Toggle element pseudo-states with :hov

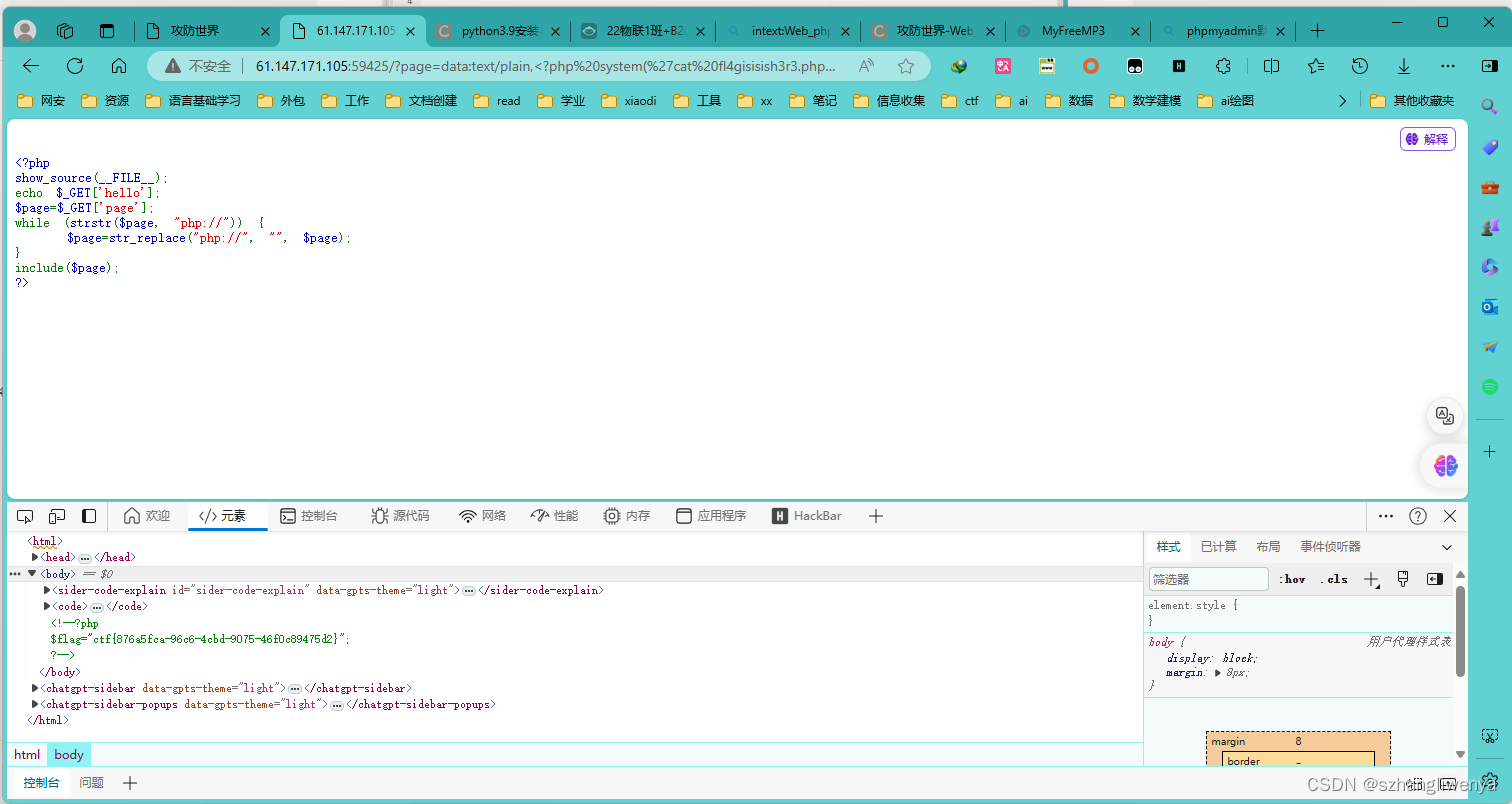point(1292,578)
